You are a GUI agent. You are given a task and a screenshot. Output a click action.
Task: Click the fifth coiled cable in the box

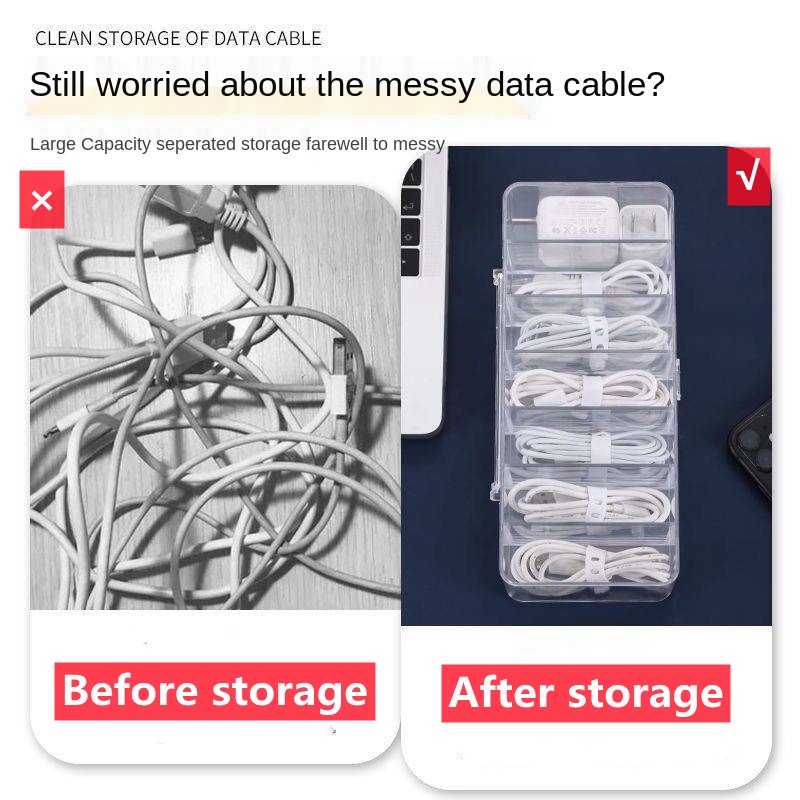point(589,502)
